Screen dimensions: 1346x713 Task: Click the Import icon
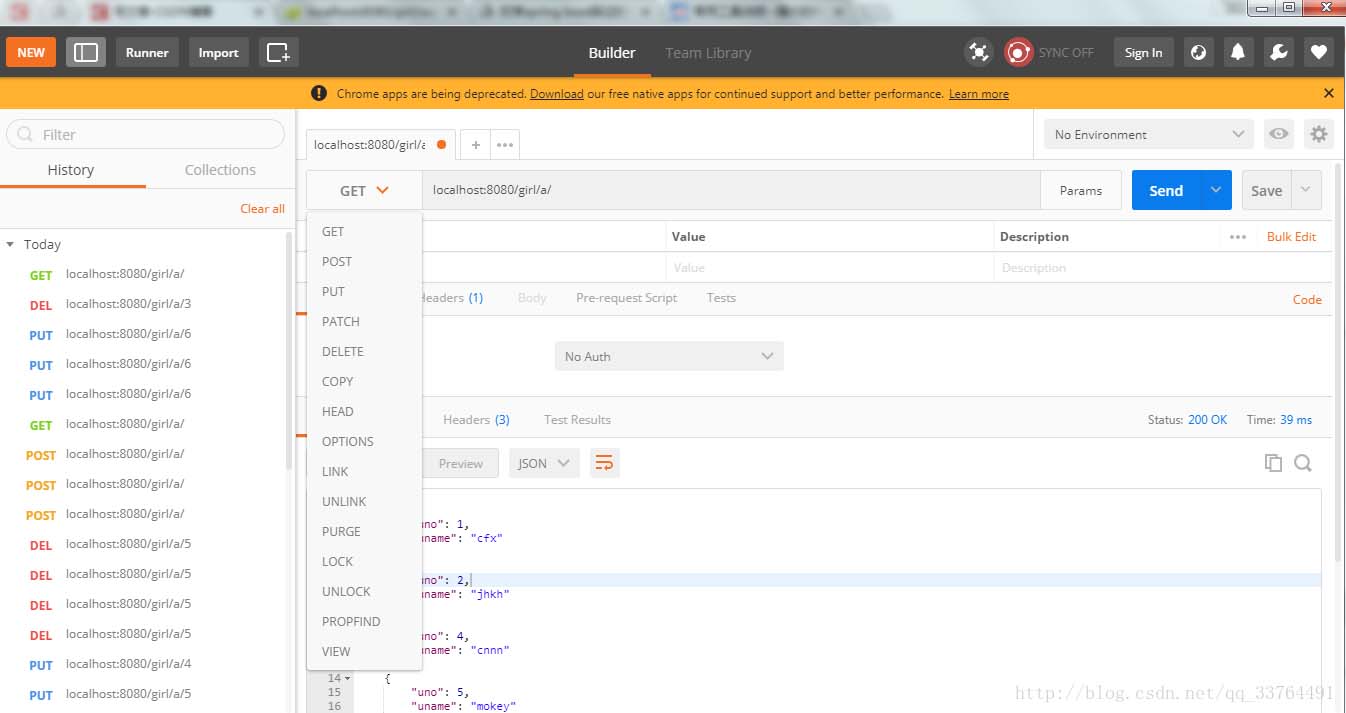[x=218, y=52]
